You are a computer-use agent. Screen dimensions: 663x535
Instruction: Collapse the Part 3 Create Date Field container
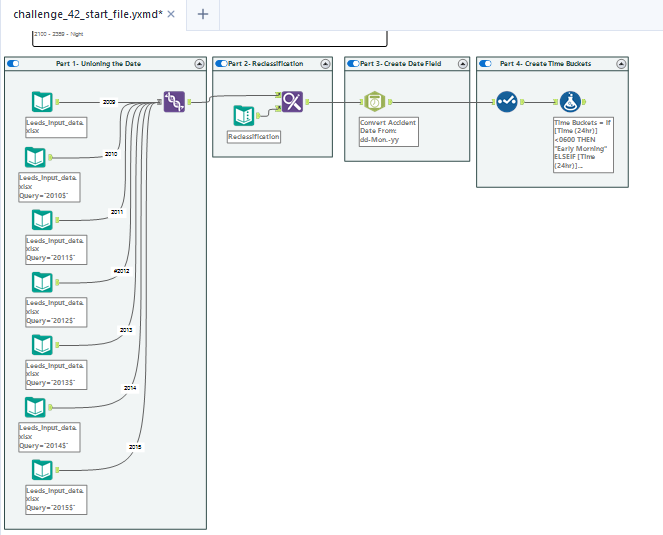tap(463, 64)
